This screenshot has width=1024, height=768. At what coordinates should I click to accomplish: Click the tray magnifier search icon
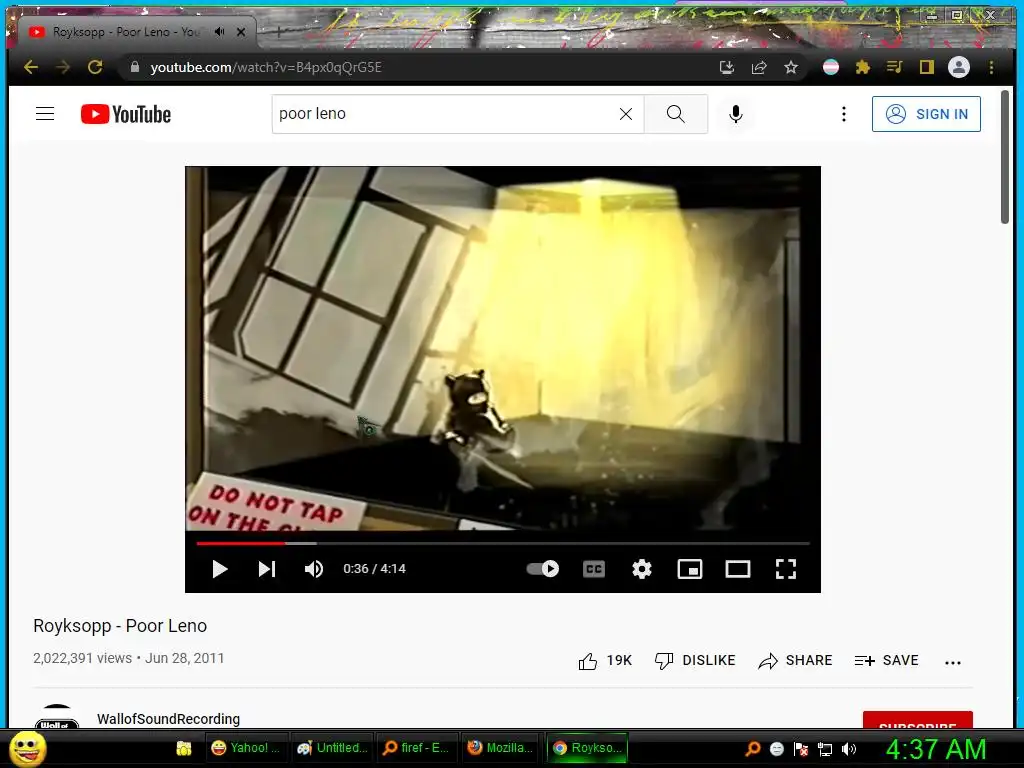point(752,748)
